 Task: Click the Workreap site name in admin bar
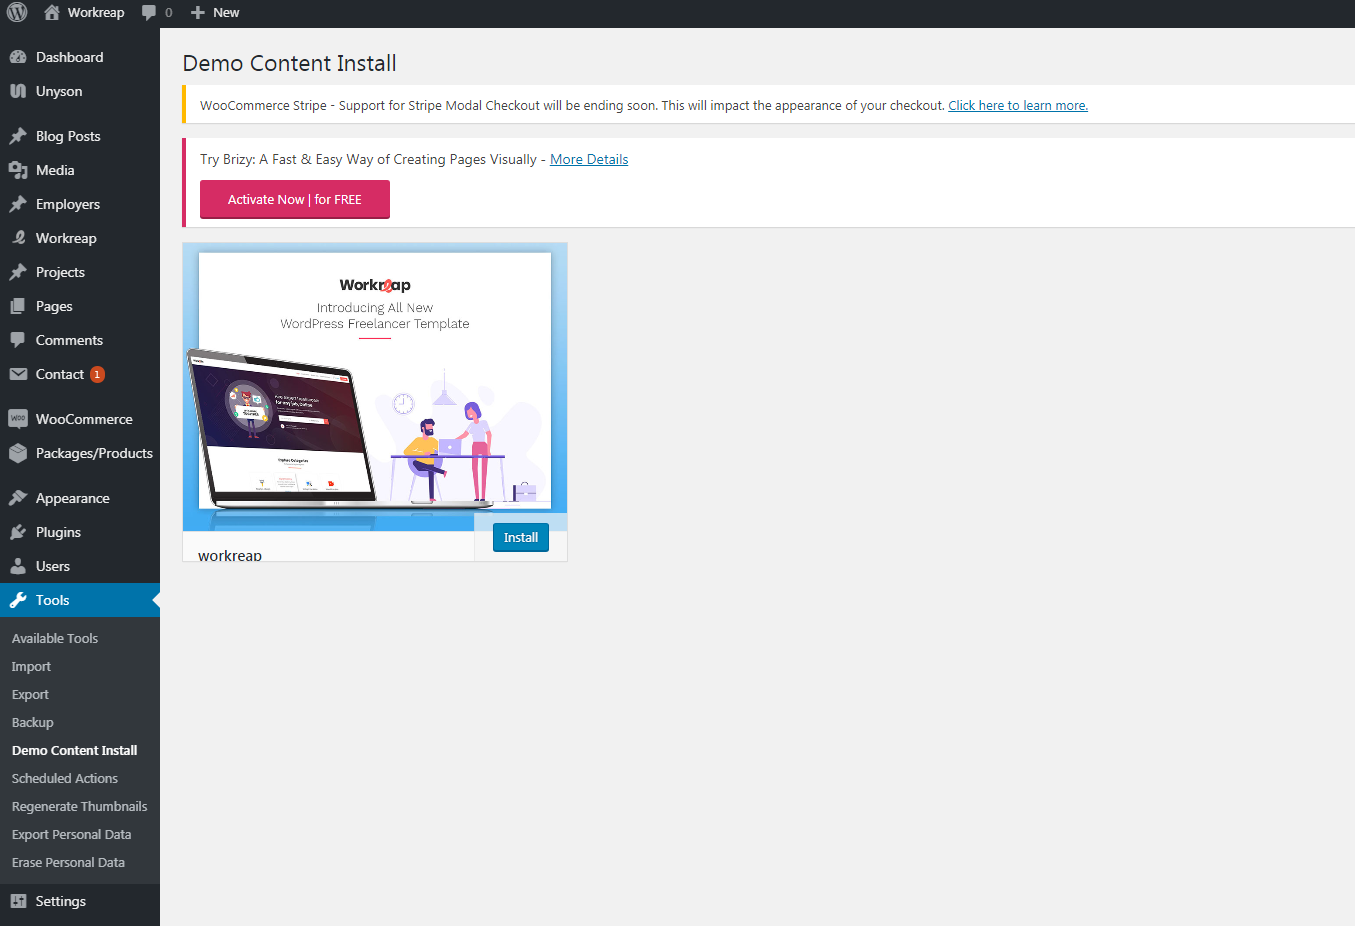(96, 12)
